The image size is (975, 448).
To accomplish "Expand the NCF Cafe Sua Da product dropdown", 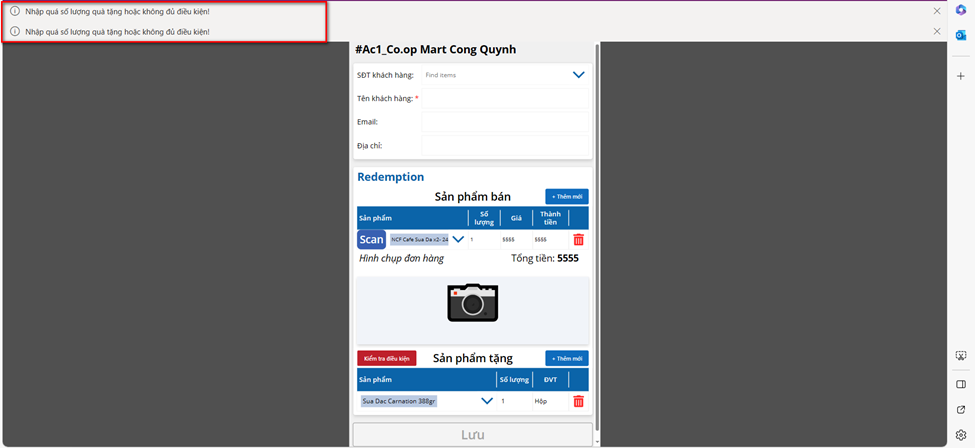I will (458, 239).
